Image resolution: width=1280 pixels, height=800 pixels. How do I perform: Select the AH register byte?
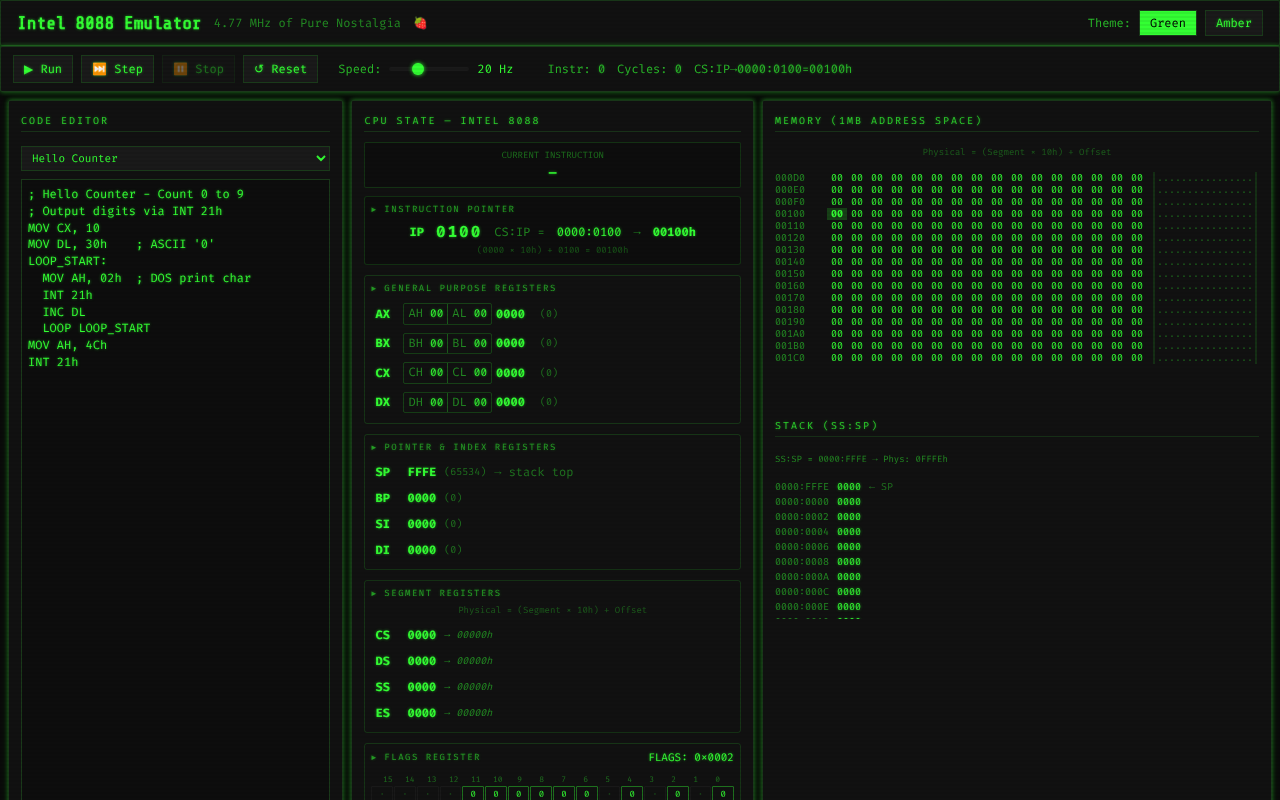[x=425, y=314]
